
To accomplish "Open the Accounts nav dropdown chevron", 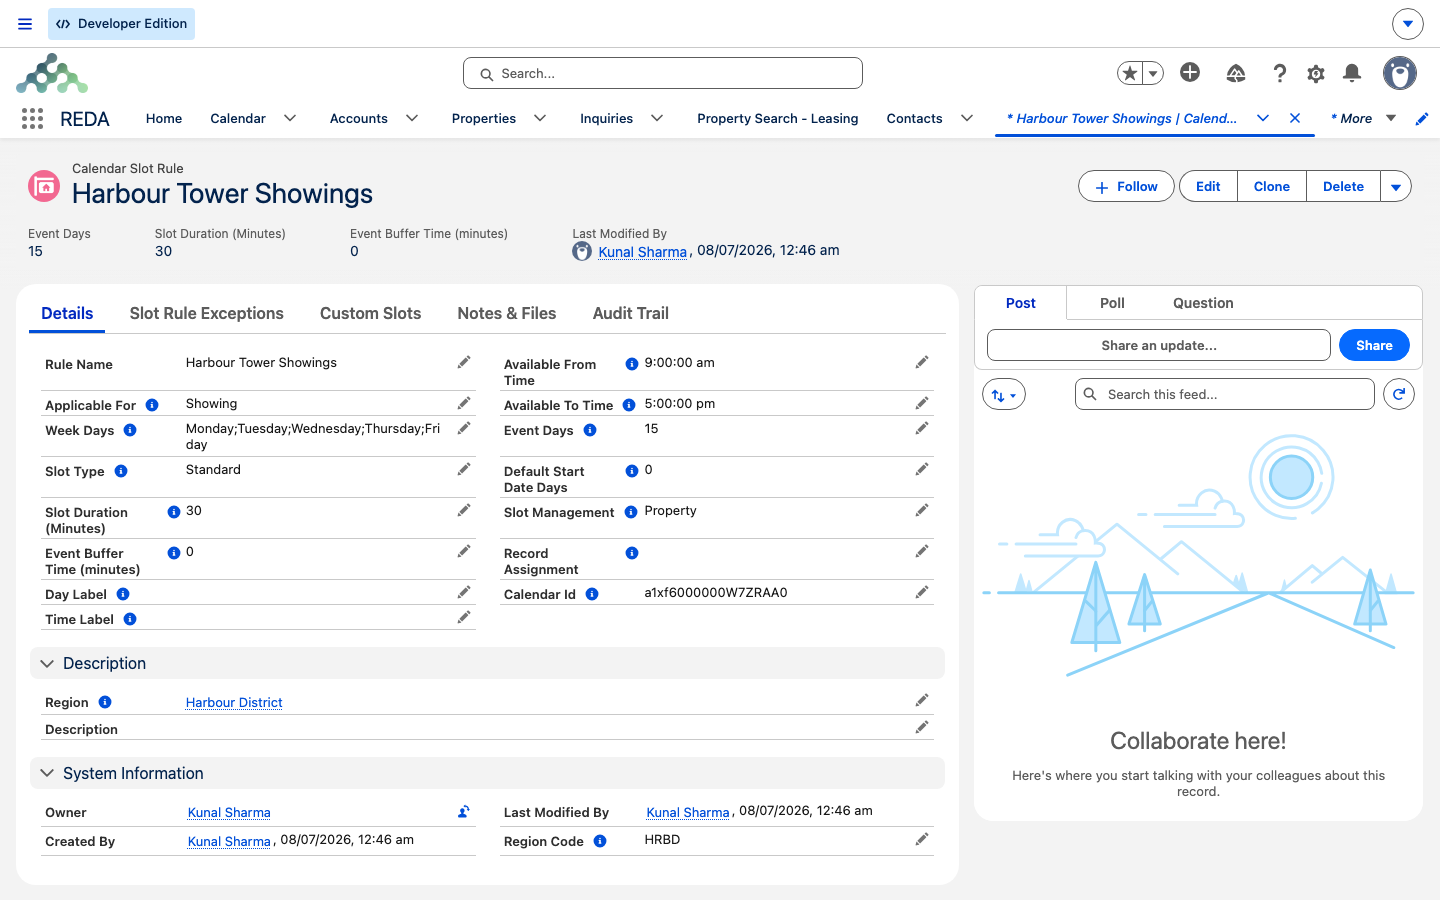I will [412, 118].
